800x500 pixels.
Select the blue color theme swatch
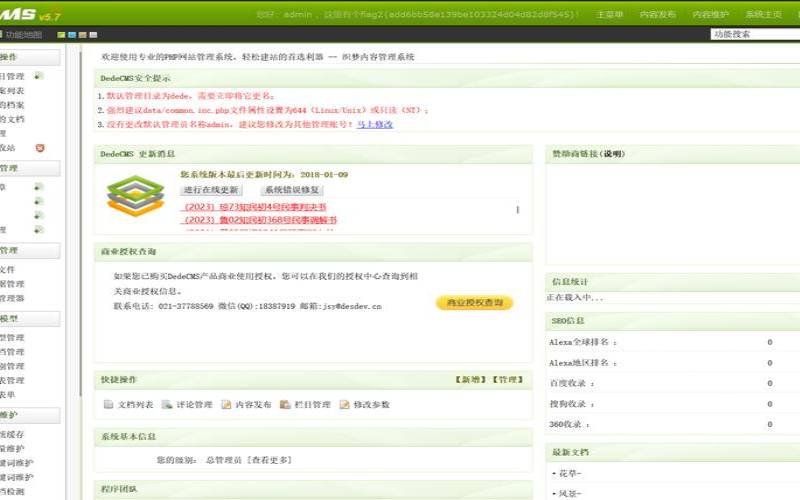point(72,35)
